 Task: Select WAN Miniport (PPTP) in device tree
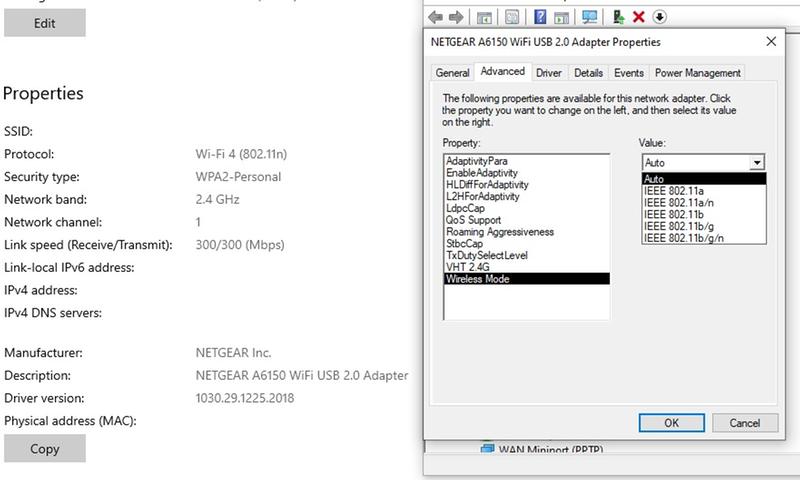pyautogui.click(x=551, y=449)
